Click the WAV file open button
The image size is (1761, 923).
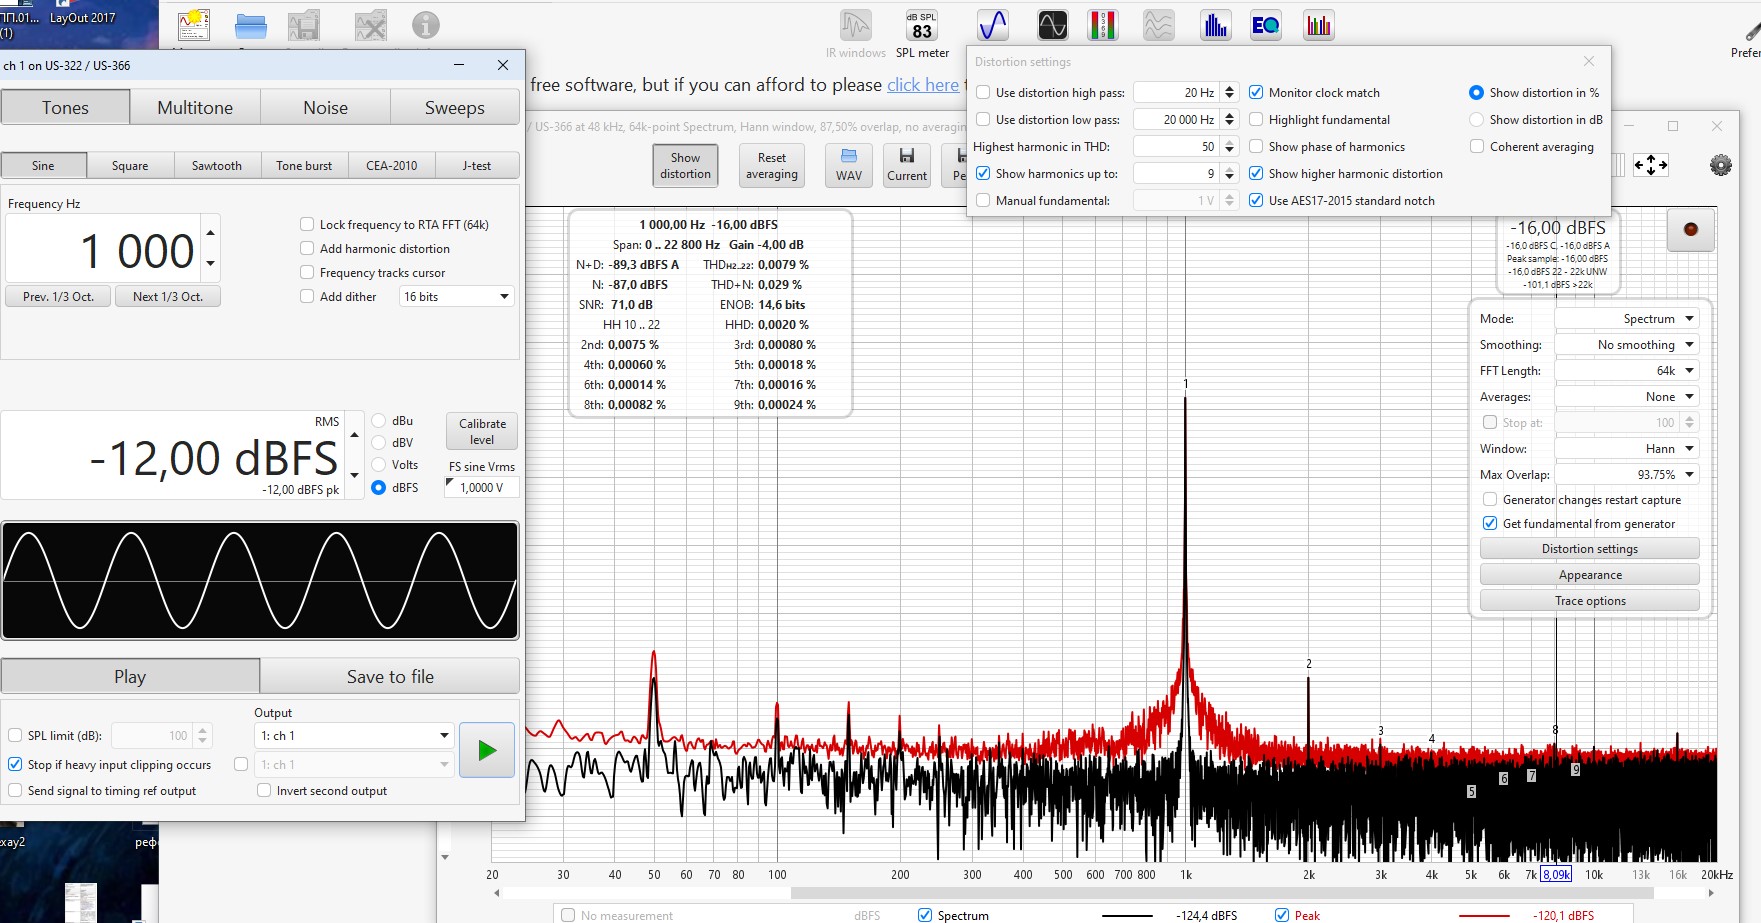click(x=849, y=165)
